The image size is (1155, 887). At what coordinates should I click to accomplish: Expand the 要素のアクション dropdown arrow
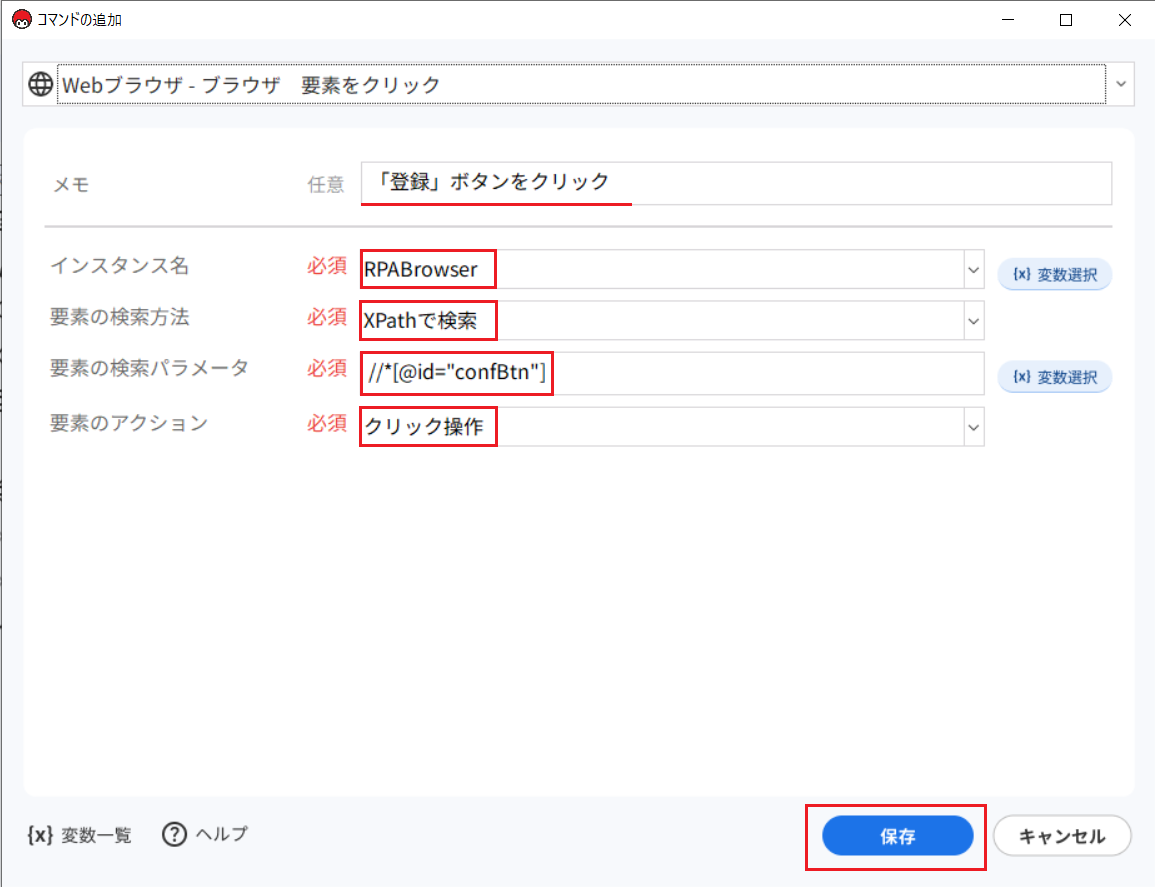[x=973, y=427]
